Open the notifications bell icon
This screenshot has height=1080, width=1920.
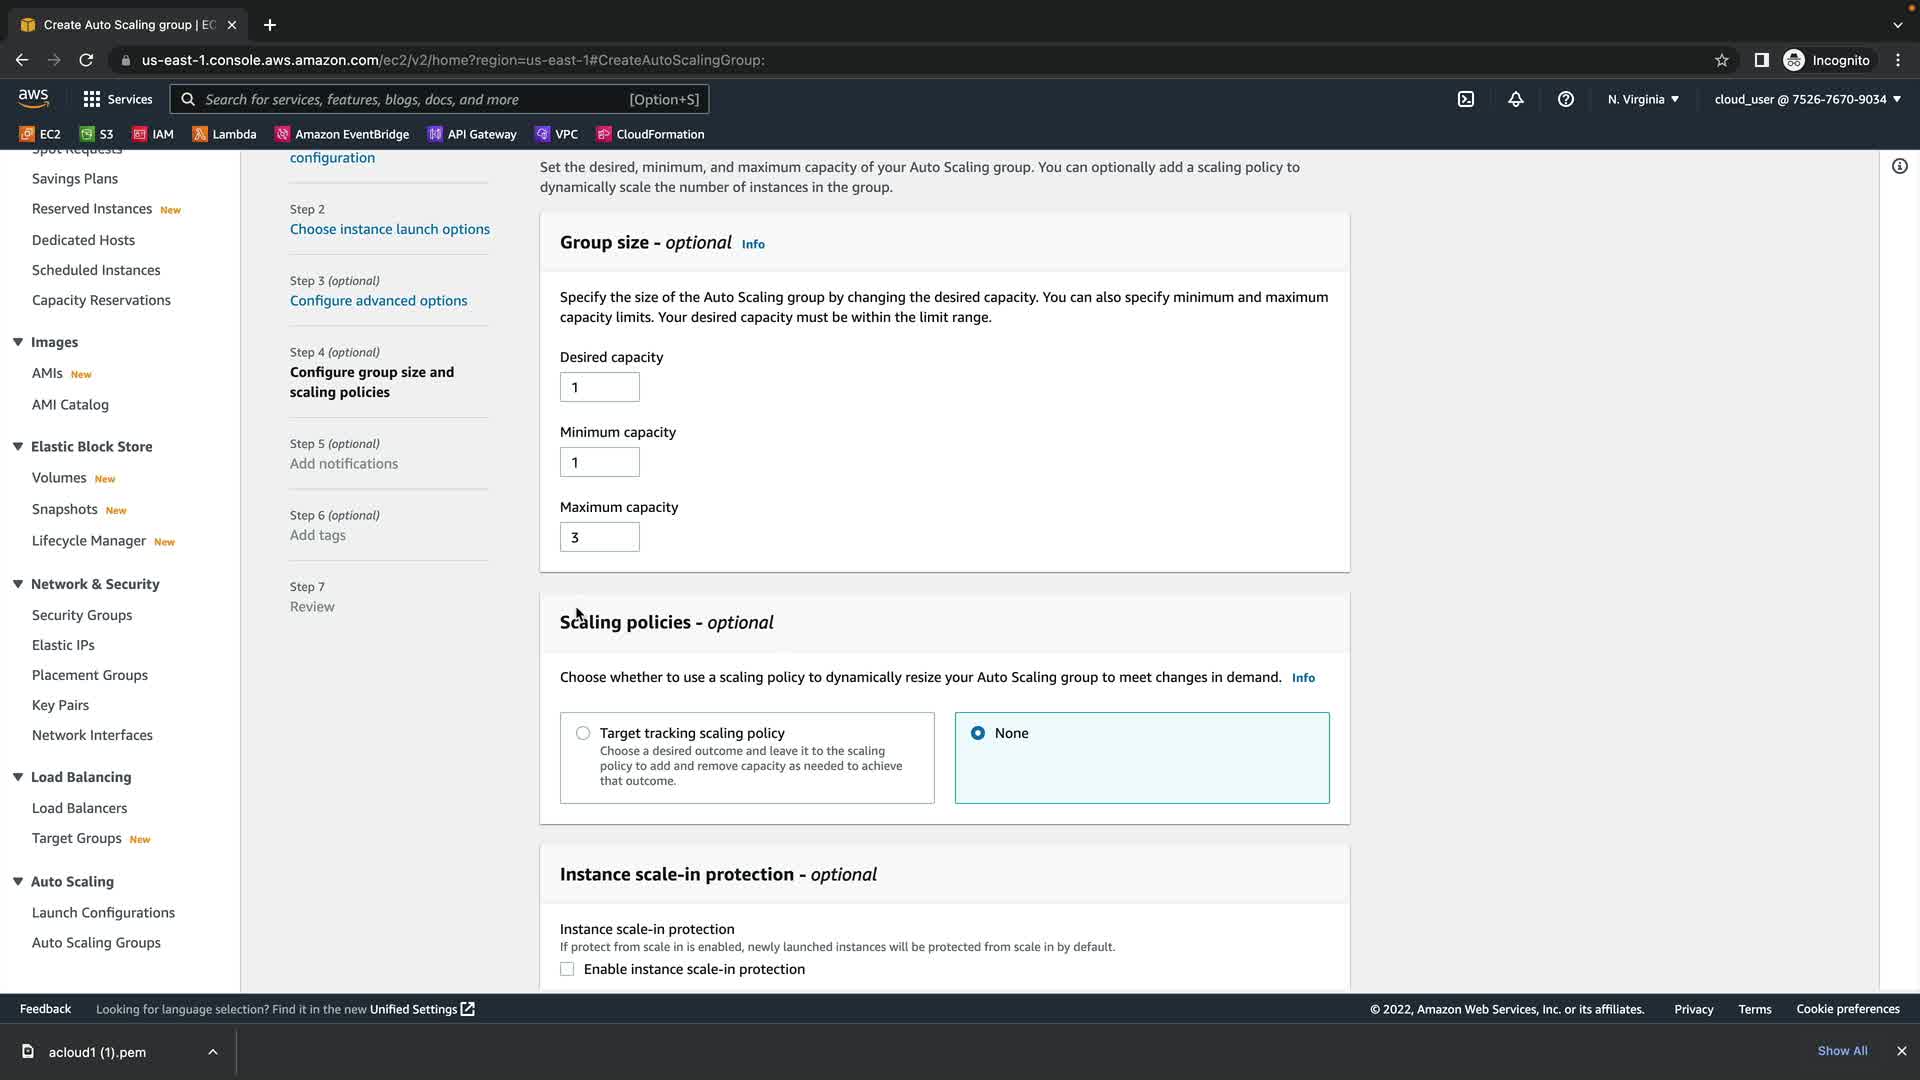click(1516, 99)
